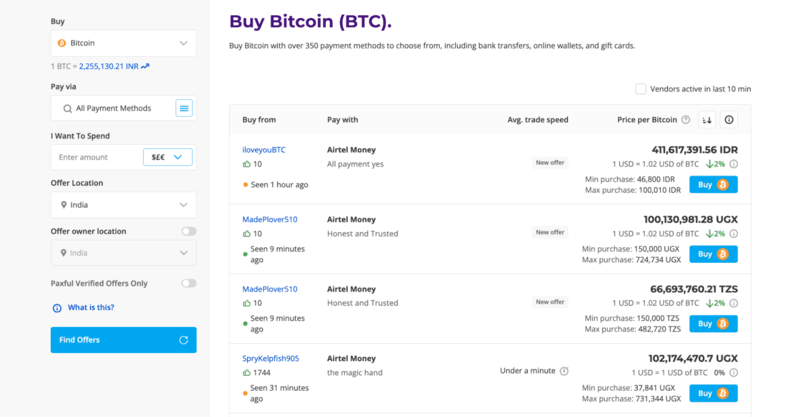Click the 66,693,760.21 TZS price
Viewport: 800px width, 417px height.
point(694,289)
